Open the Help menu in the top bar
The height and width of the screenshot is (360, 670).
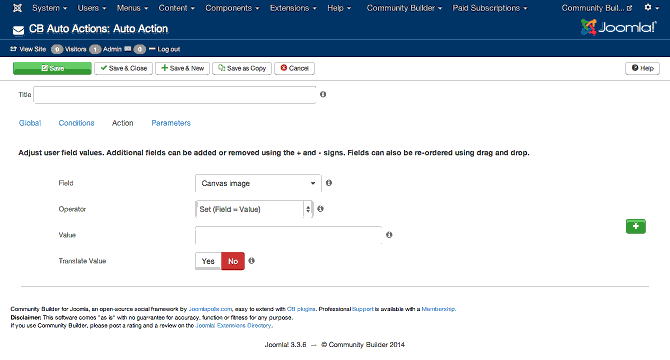pyautogui.click(x=339, y=8)
